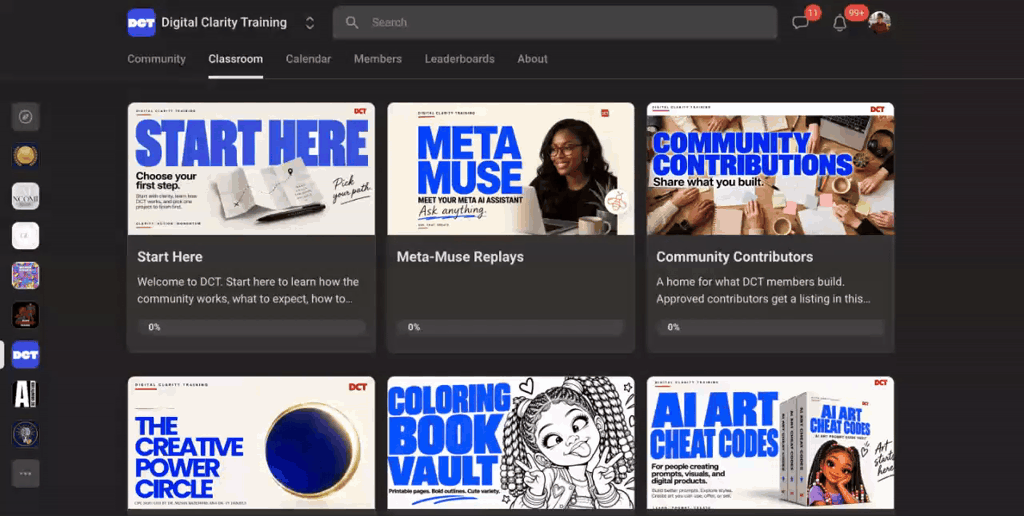Image resolution: width=1024 pixels, height=516 pixels.
Task: Open the plain white community icon in sidebar
Action: (x=25, y=236)
